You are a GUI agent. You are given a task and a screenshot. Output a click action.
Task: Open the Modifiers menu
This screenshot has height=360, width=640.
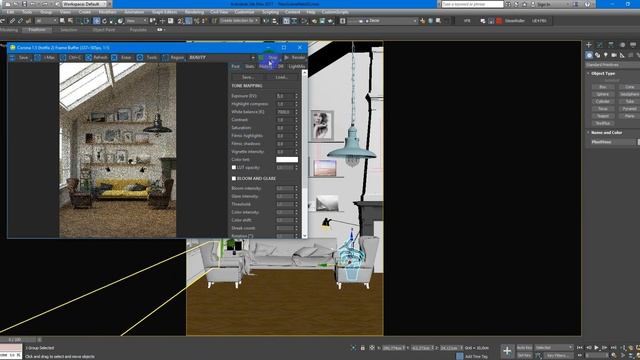pyautogui.click(x=107, y=12)
